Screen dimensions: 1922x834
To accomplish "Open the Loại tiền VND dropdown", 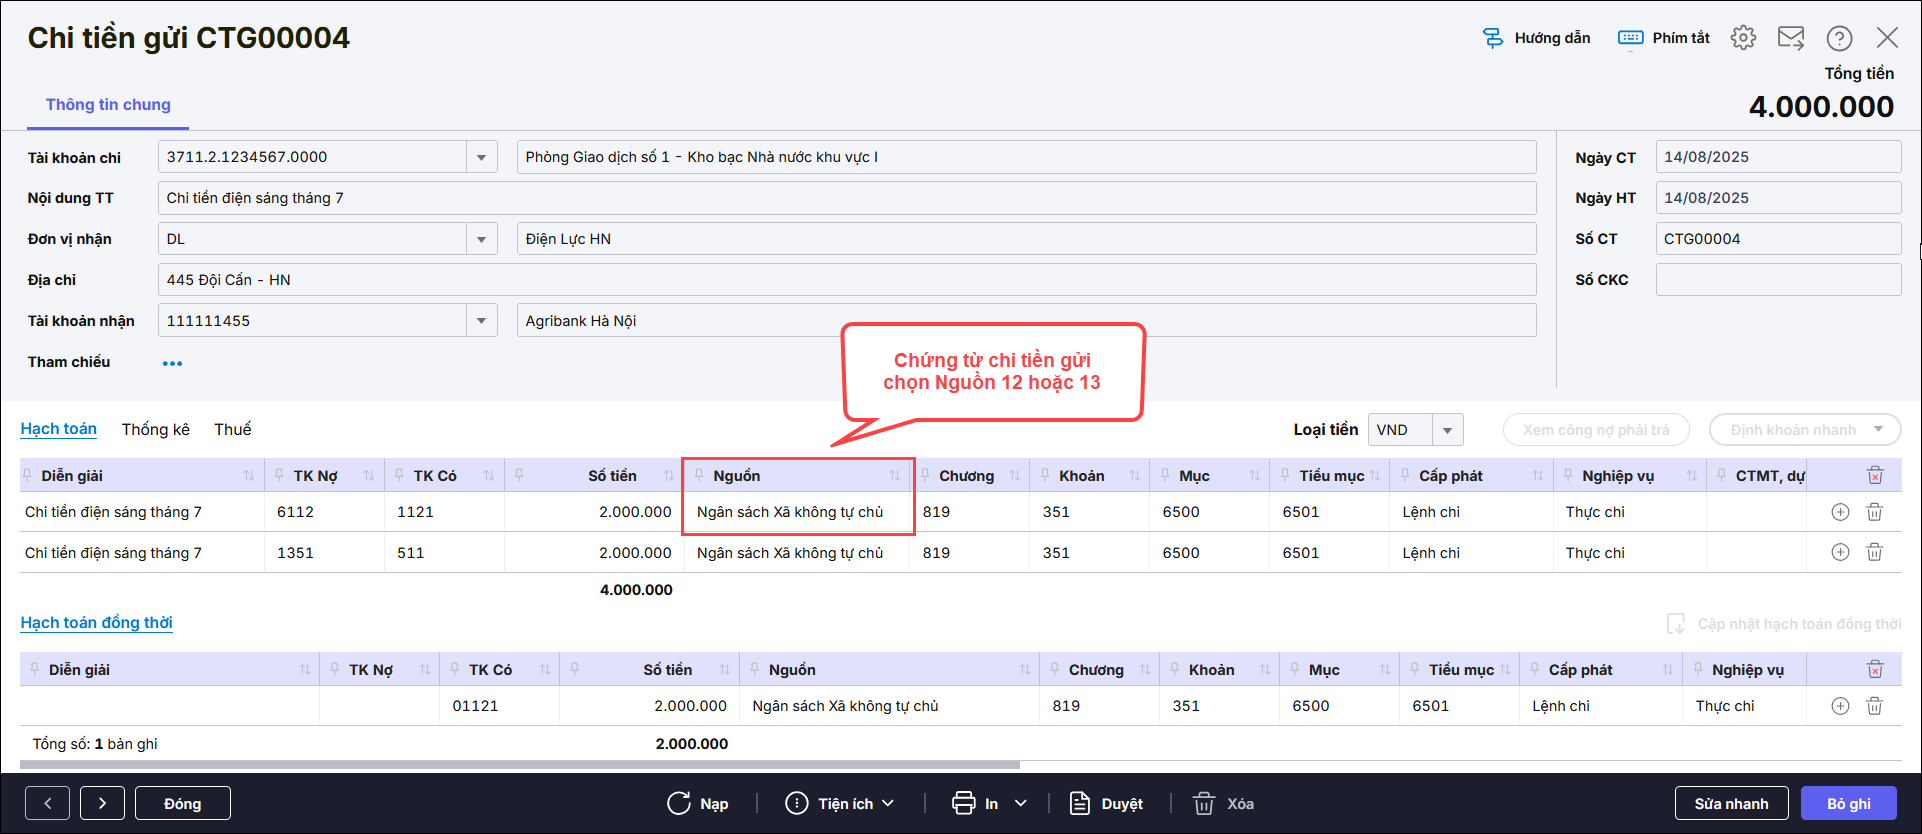I will tap(1447, 430).
